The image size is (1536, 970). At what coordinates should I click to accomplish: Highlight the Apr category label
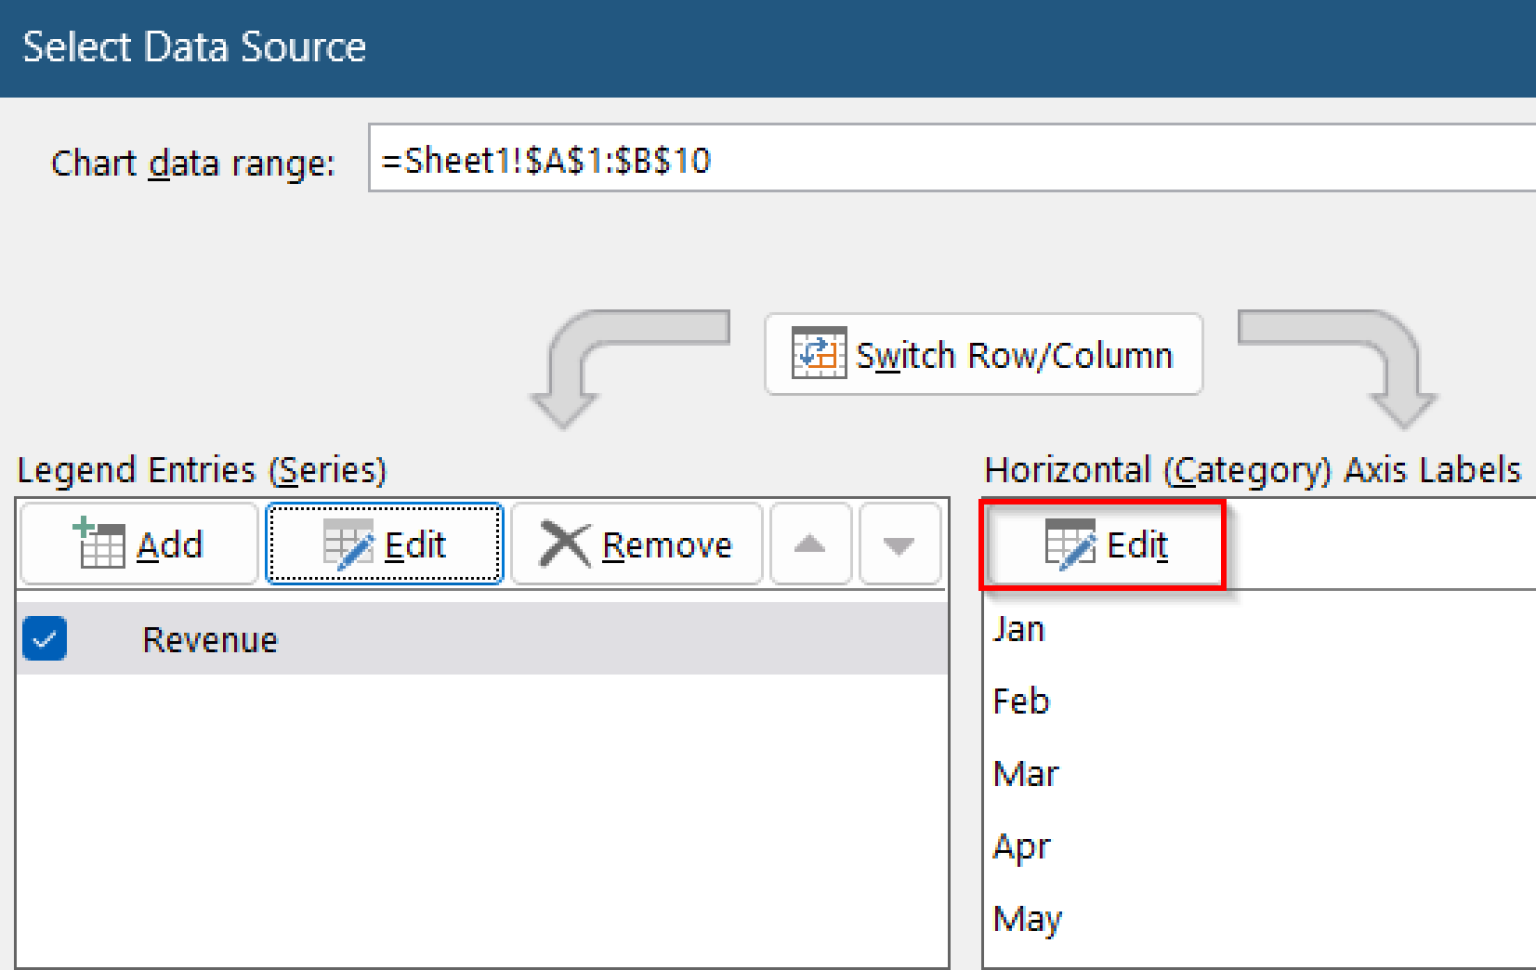click(x=1021, y=847)
